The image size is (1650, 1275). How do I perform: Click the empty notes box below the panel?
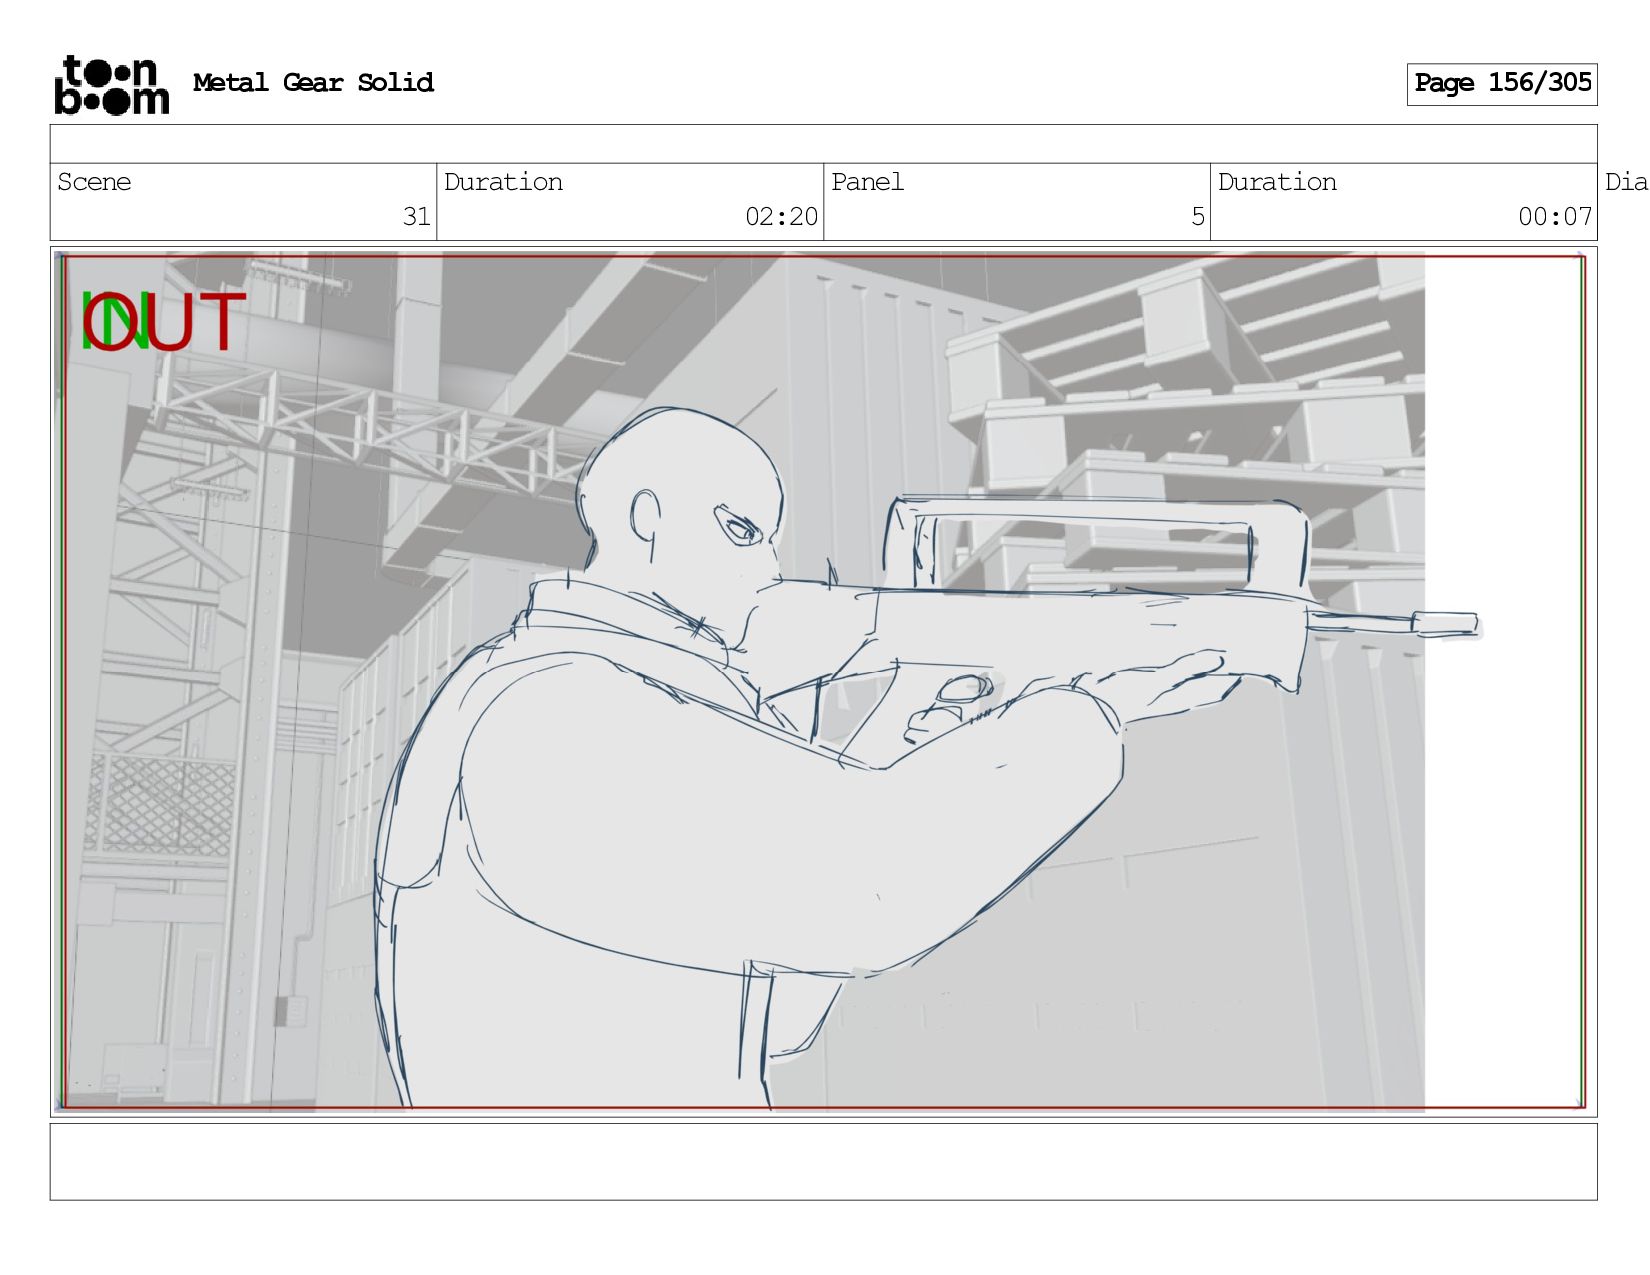823,1162
